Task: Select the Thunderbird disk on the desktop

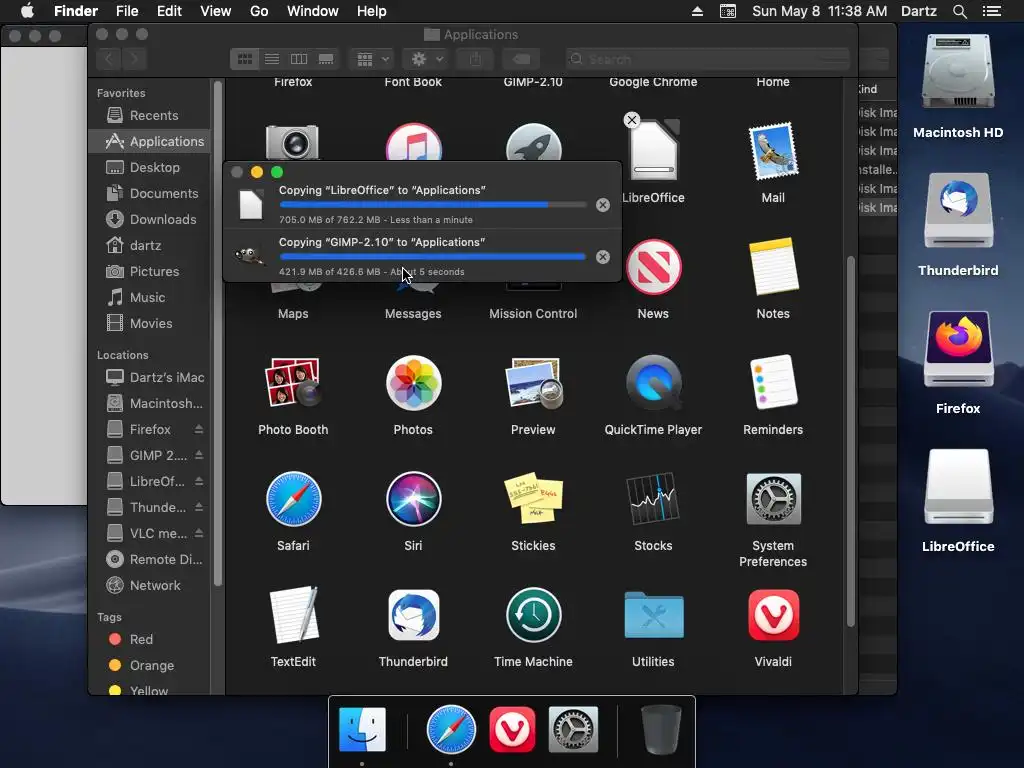Action: coord(958,210)
